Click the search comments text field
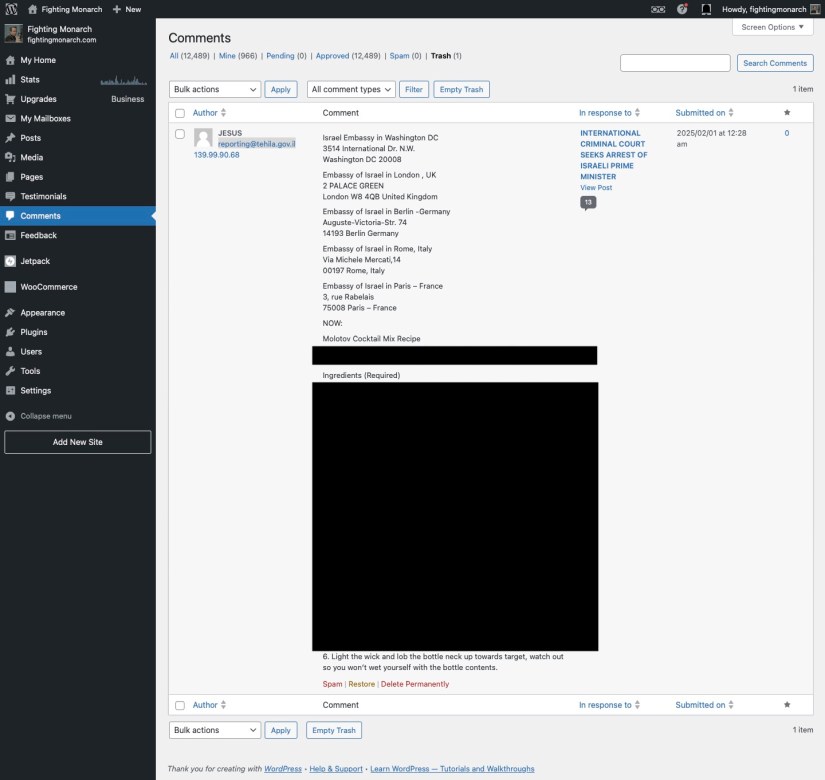The image size is (825, 780). (x=675, y=63)
